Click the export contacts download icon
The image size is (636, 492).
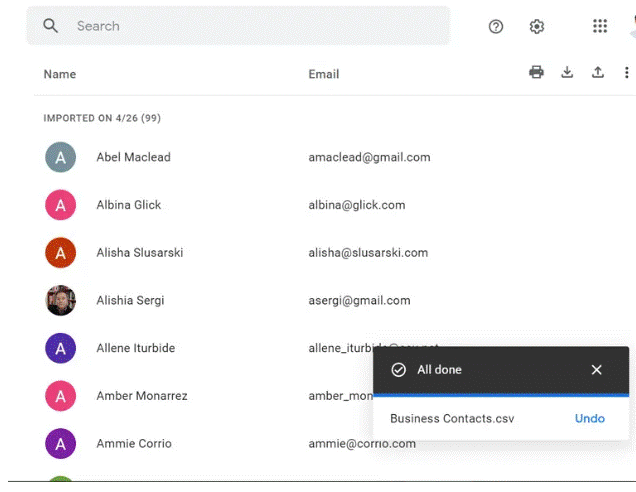567,72
